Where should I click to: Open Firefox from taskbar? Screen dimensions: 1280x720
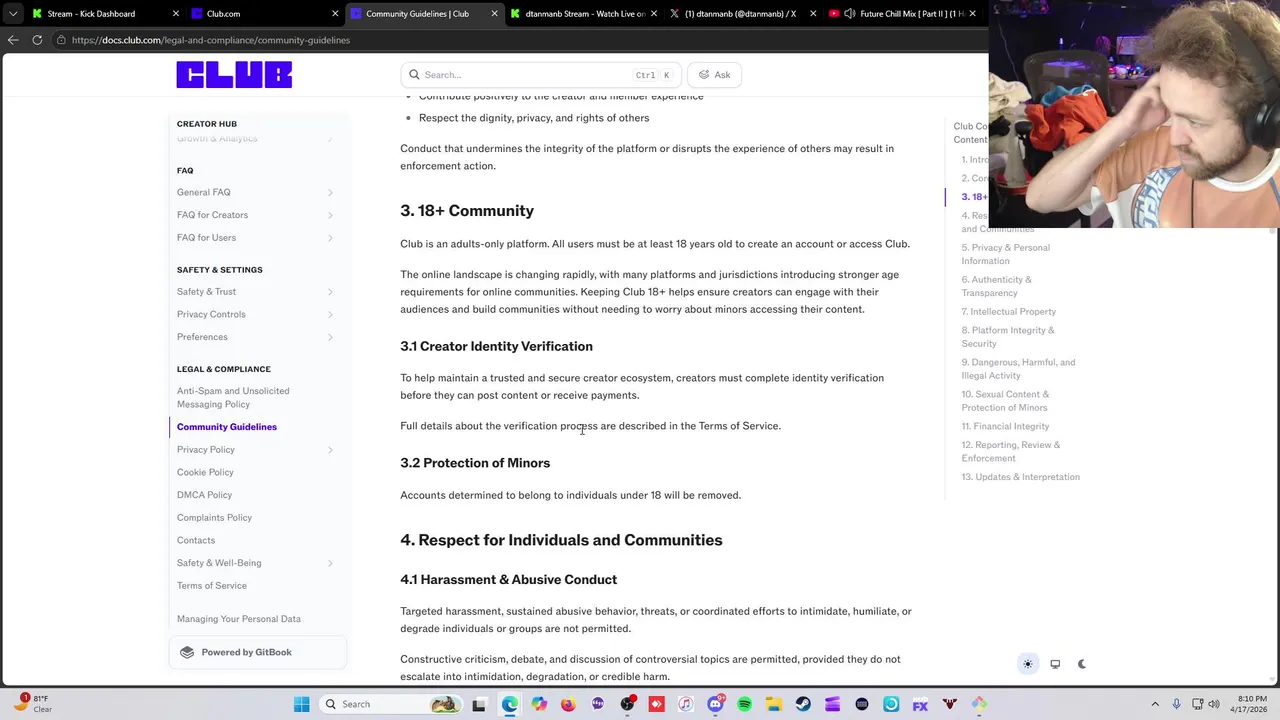coord(568,704)
